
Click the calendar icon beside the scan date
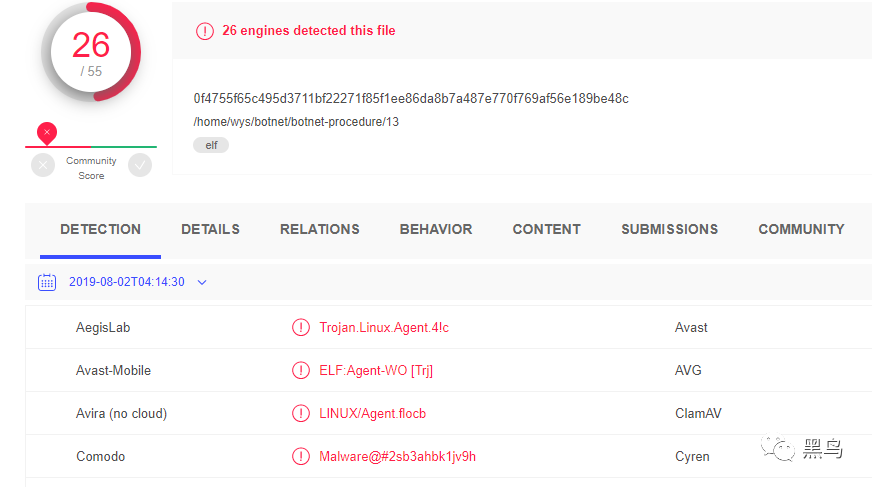click(47, 282)
